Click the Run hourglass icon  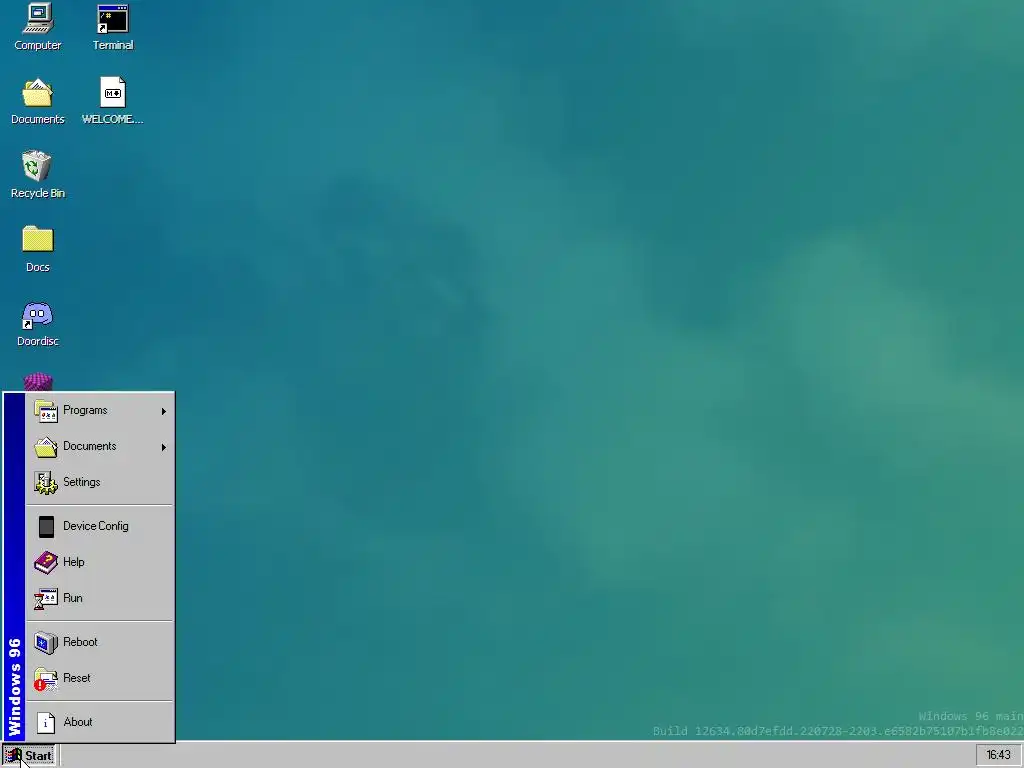point(46,598)
